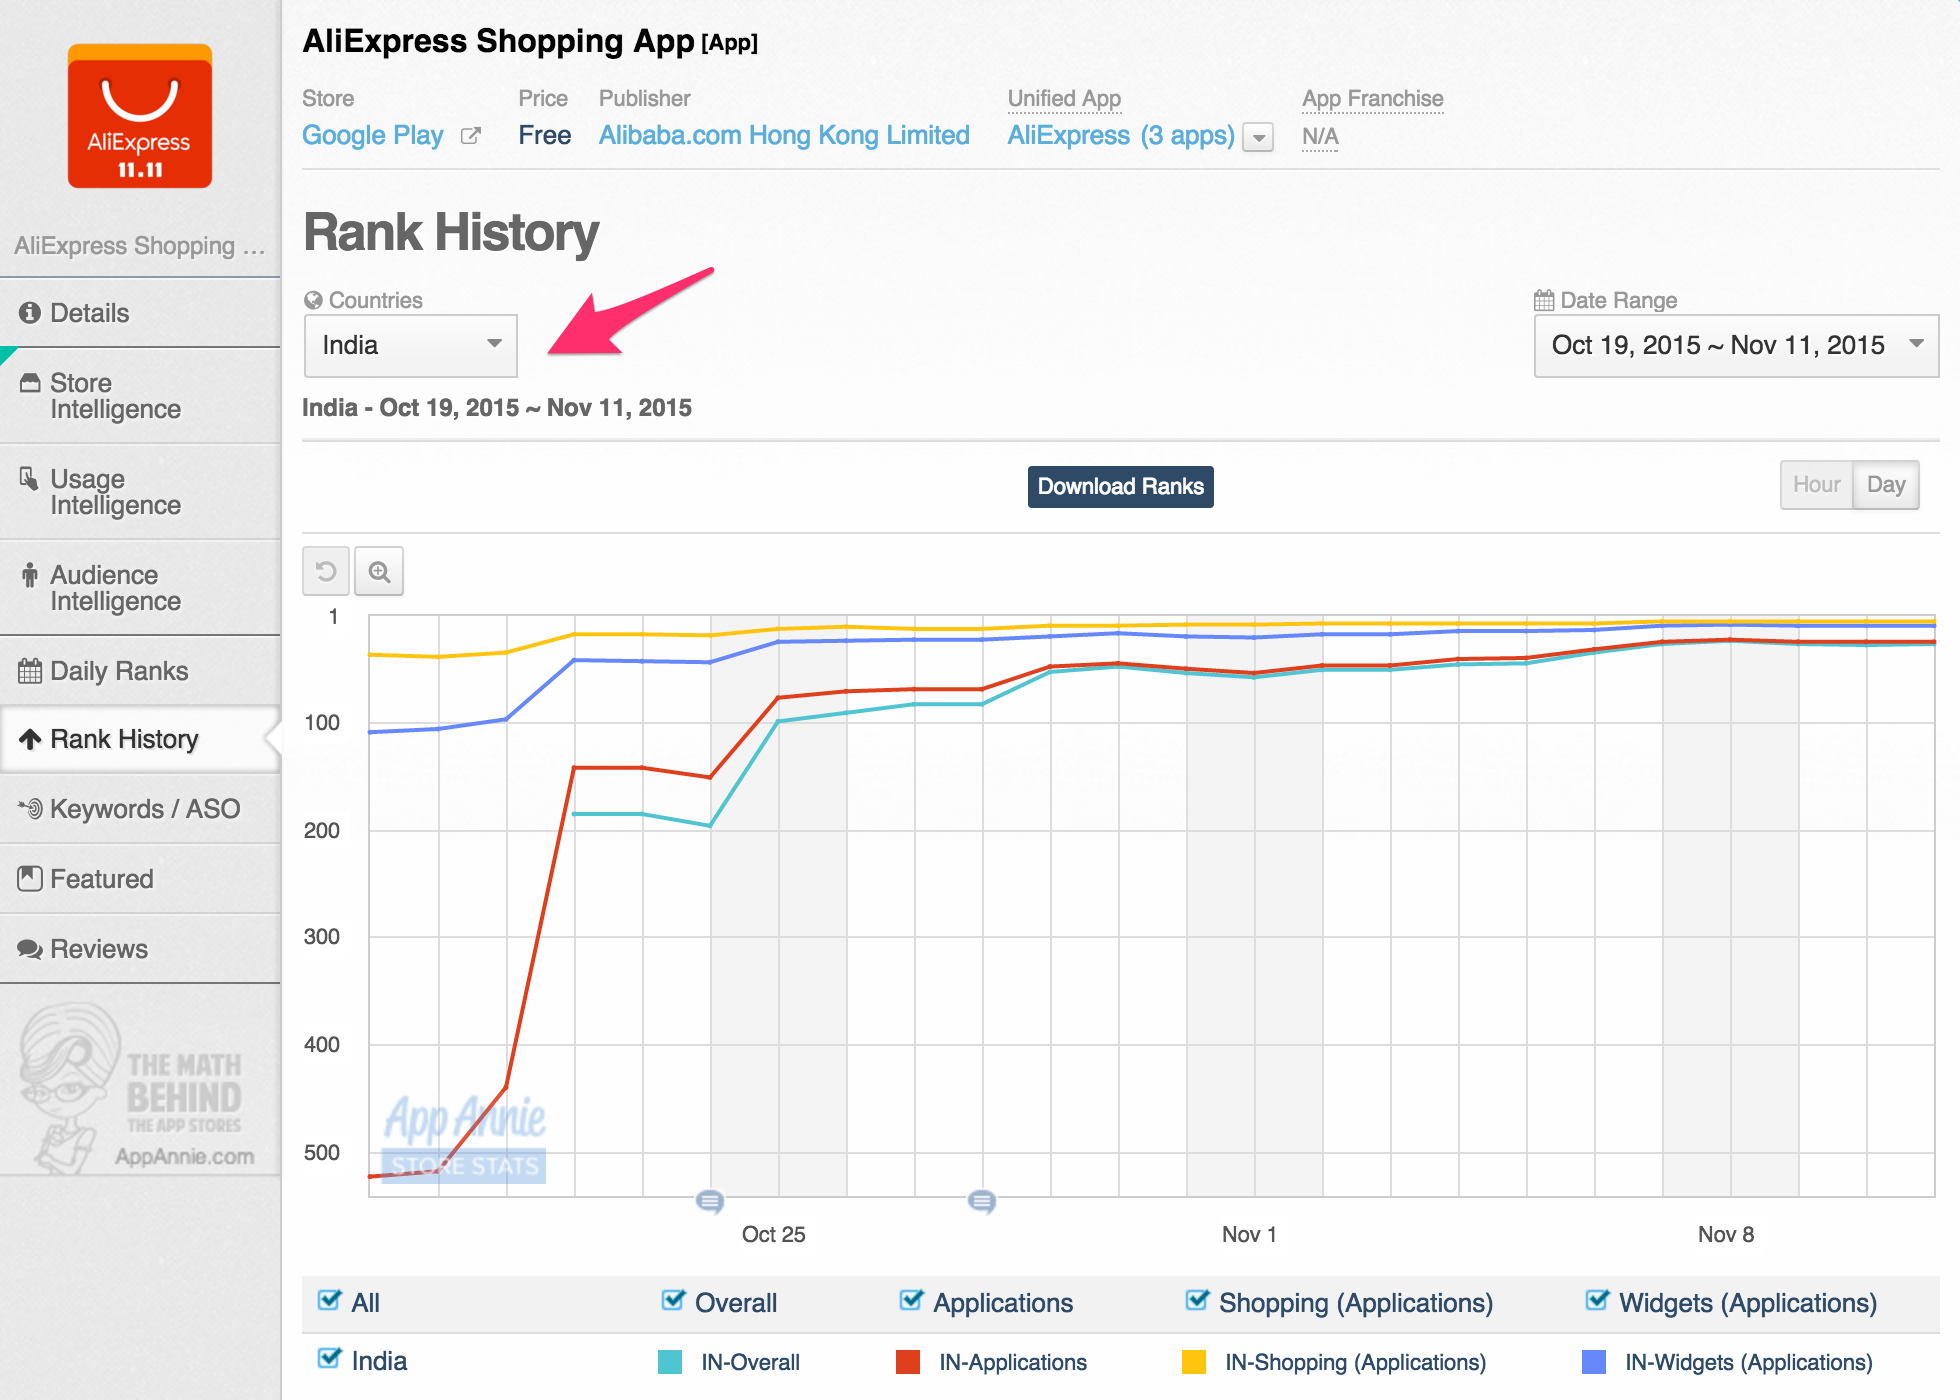Toggle the All checkbox
The image size is (1960, 1400).
tap(329, 1300)
